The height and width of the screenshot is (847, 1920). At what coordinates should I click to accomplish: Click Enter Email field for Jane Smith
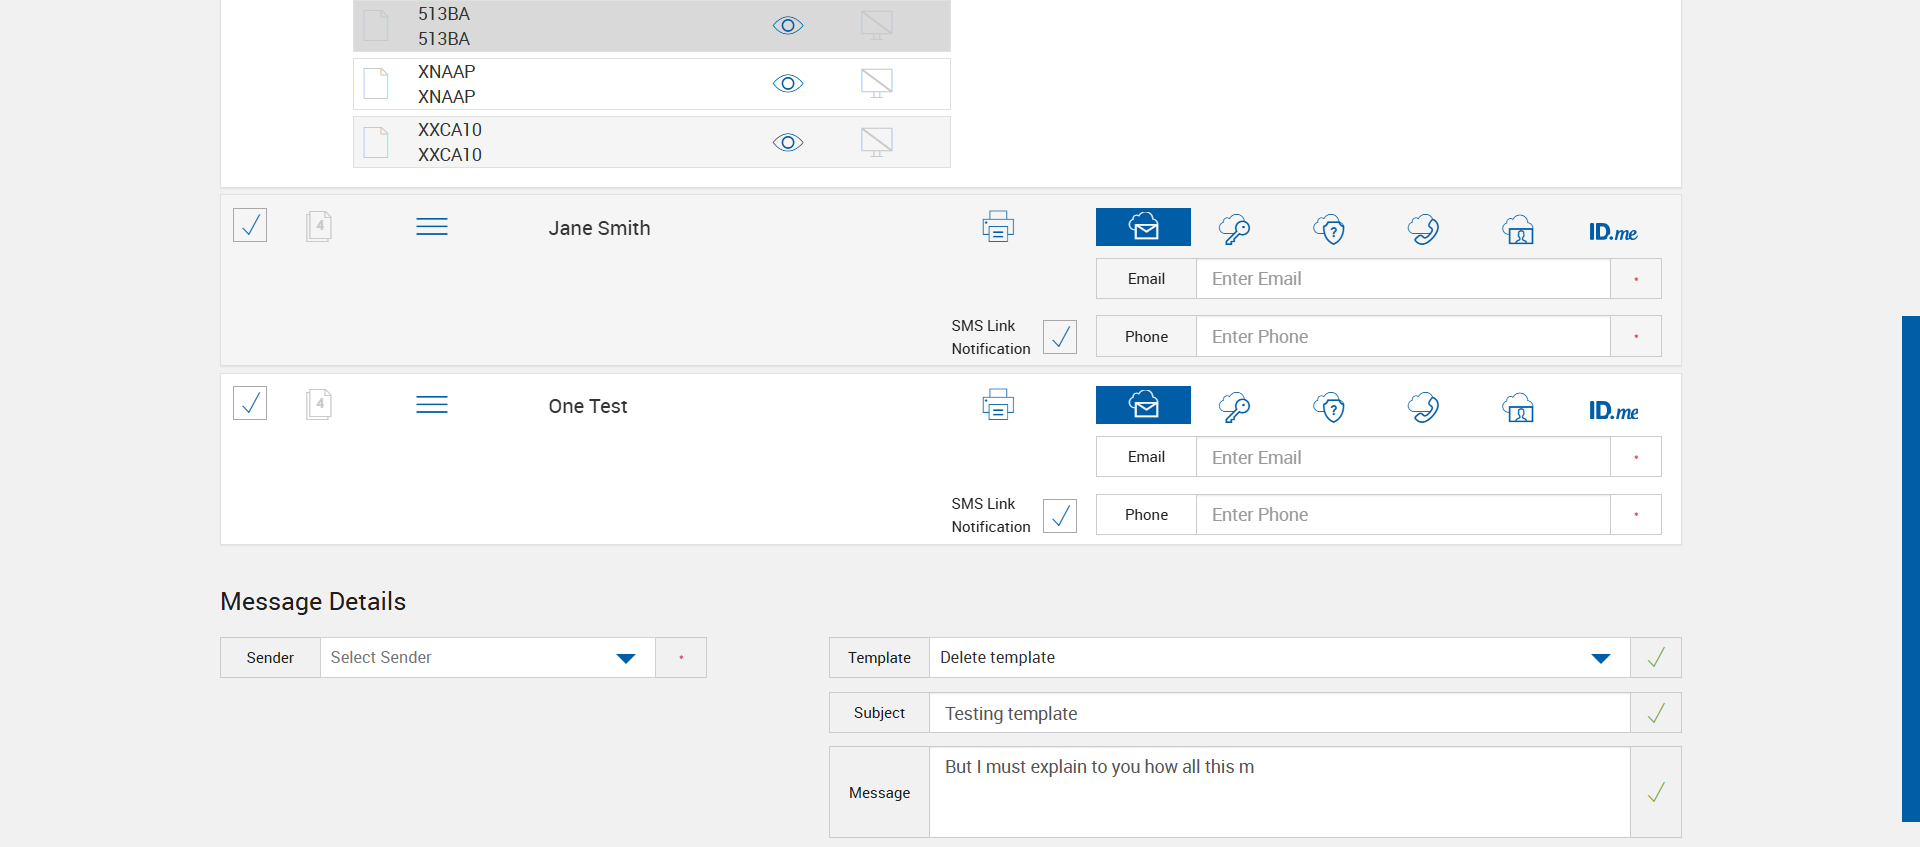1402,279
